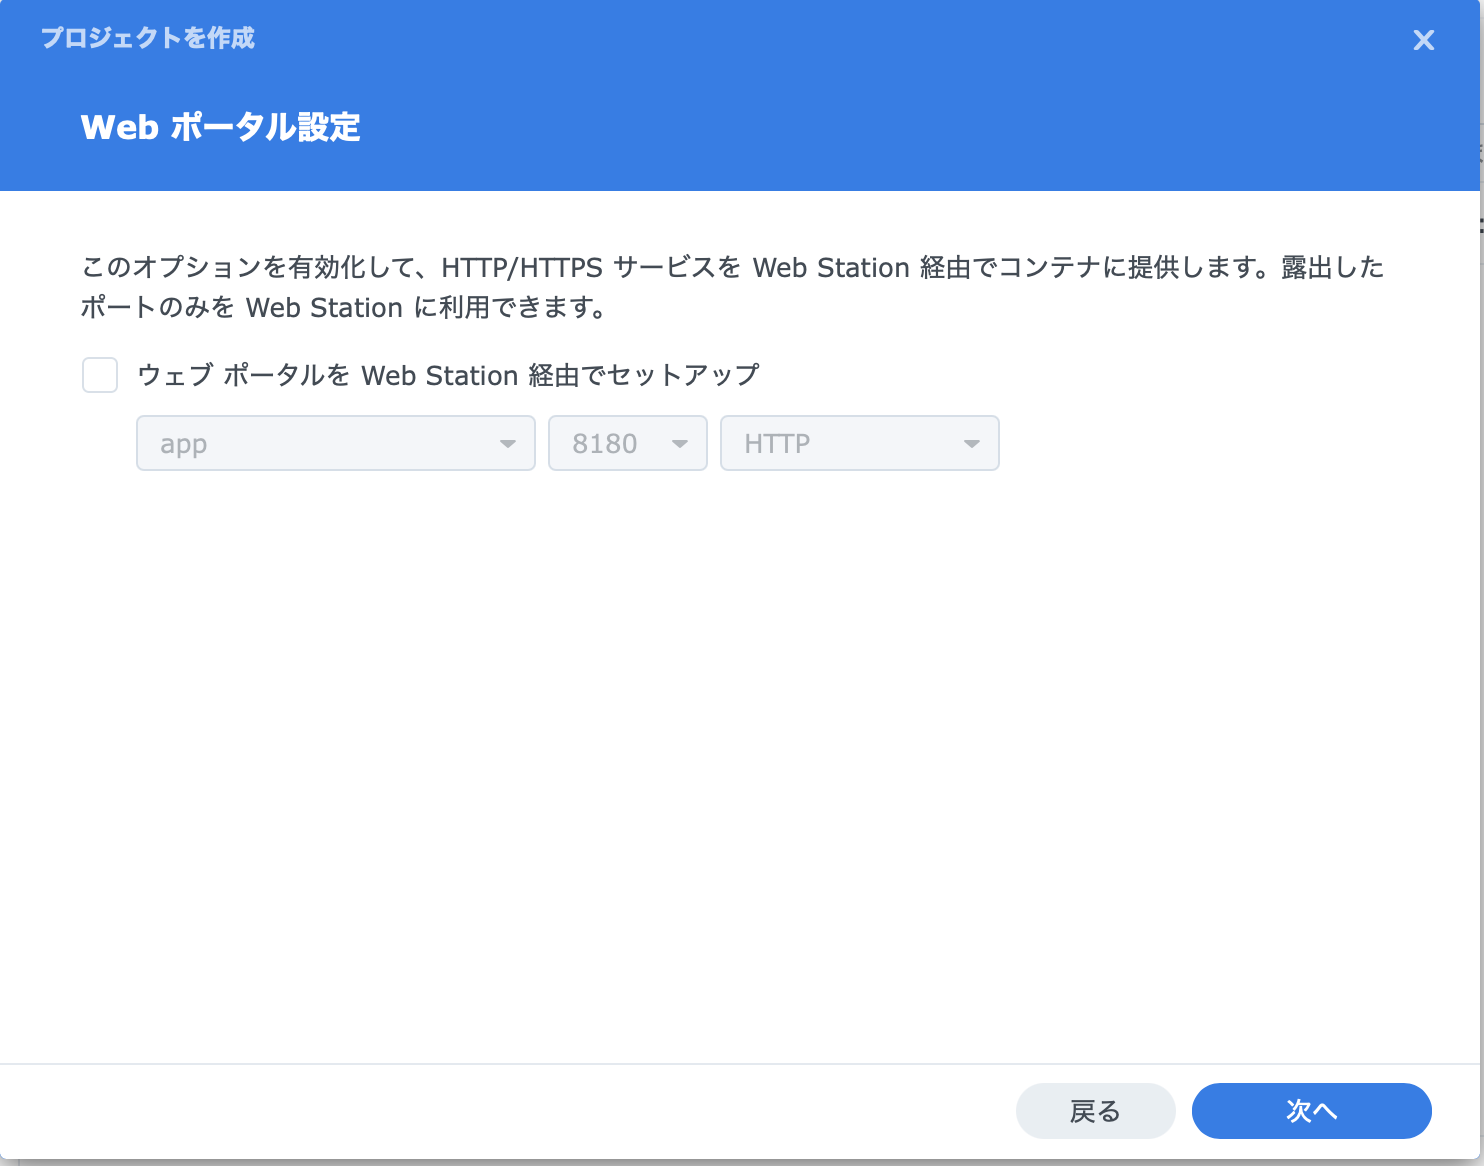The image size is (1484, 1166).
Task: Tick the web portal activation checkbox
Action: click(100, 375)
